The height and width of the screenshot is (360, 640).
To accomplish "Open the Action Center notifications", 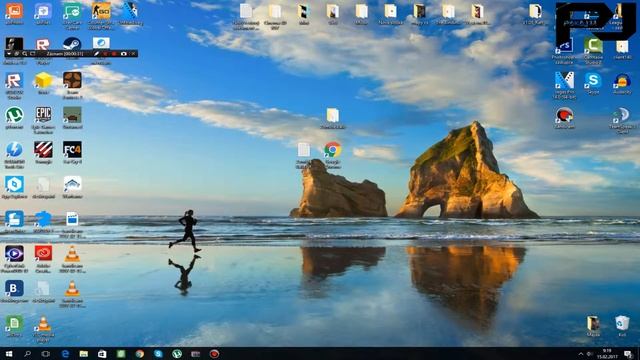I will [x=628, y=354].
